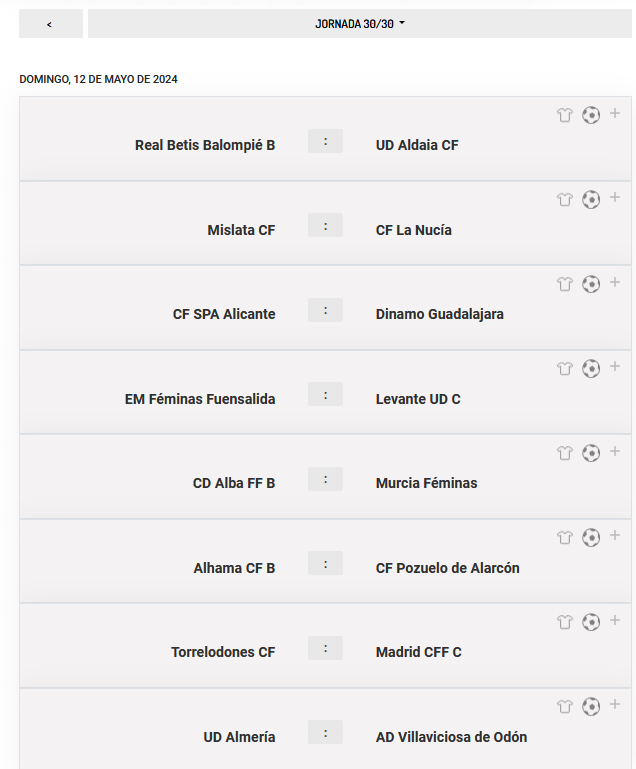Open lineup shirt icon for Real Betis Balompié B match

point(565,115)
